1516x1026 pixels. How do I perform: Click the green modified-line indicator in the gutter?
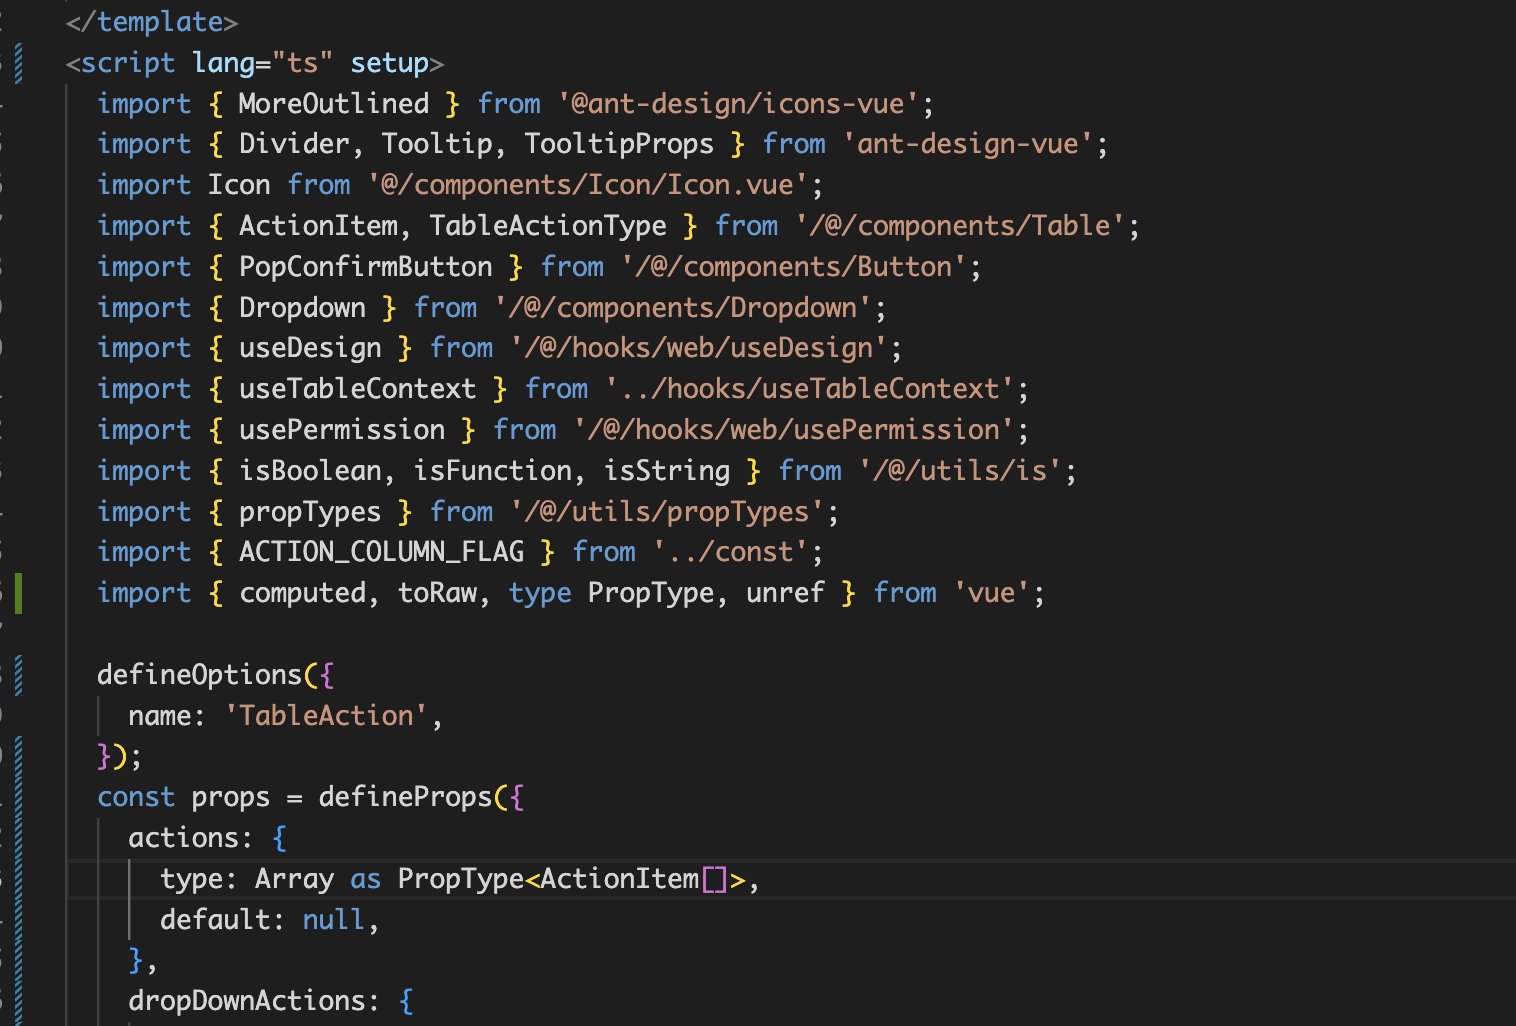[x=19, y=592]
